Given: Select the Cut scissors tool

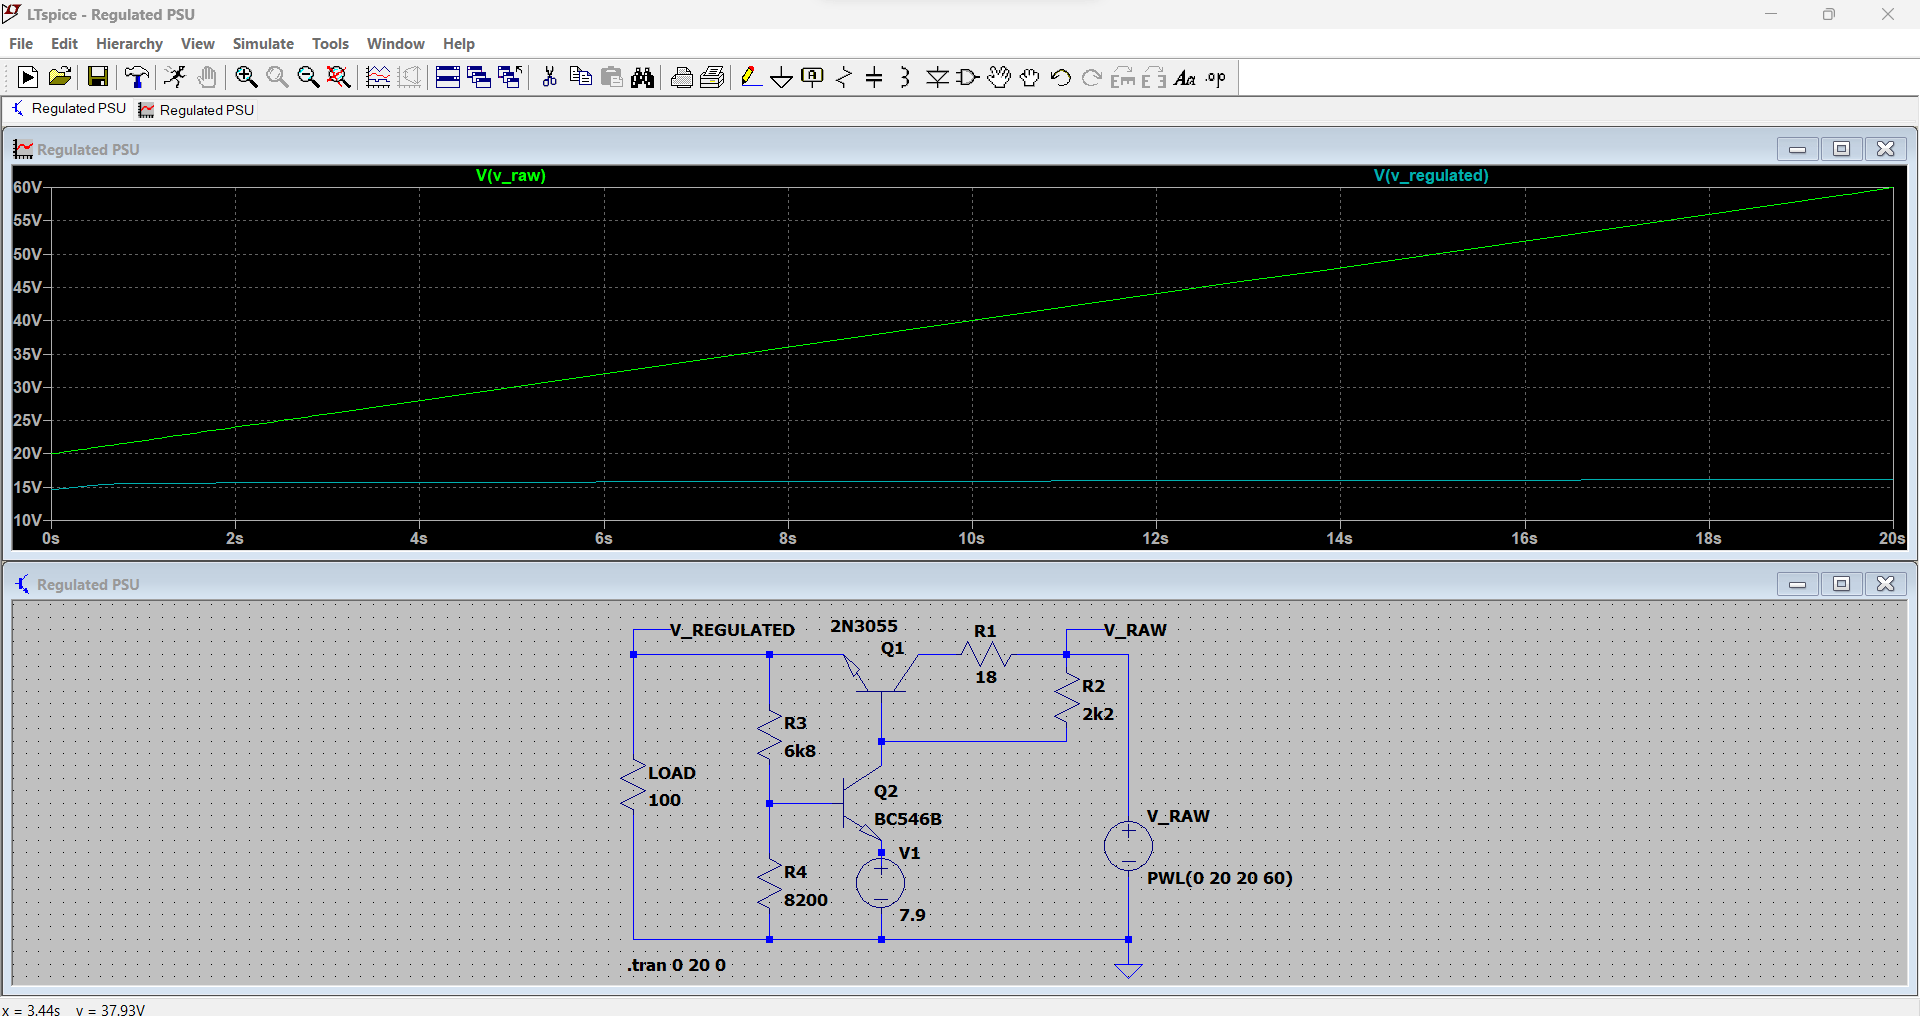Looking at the screenshot, I should [549, 77].
